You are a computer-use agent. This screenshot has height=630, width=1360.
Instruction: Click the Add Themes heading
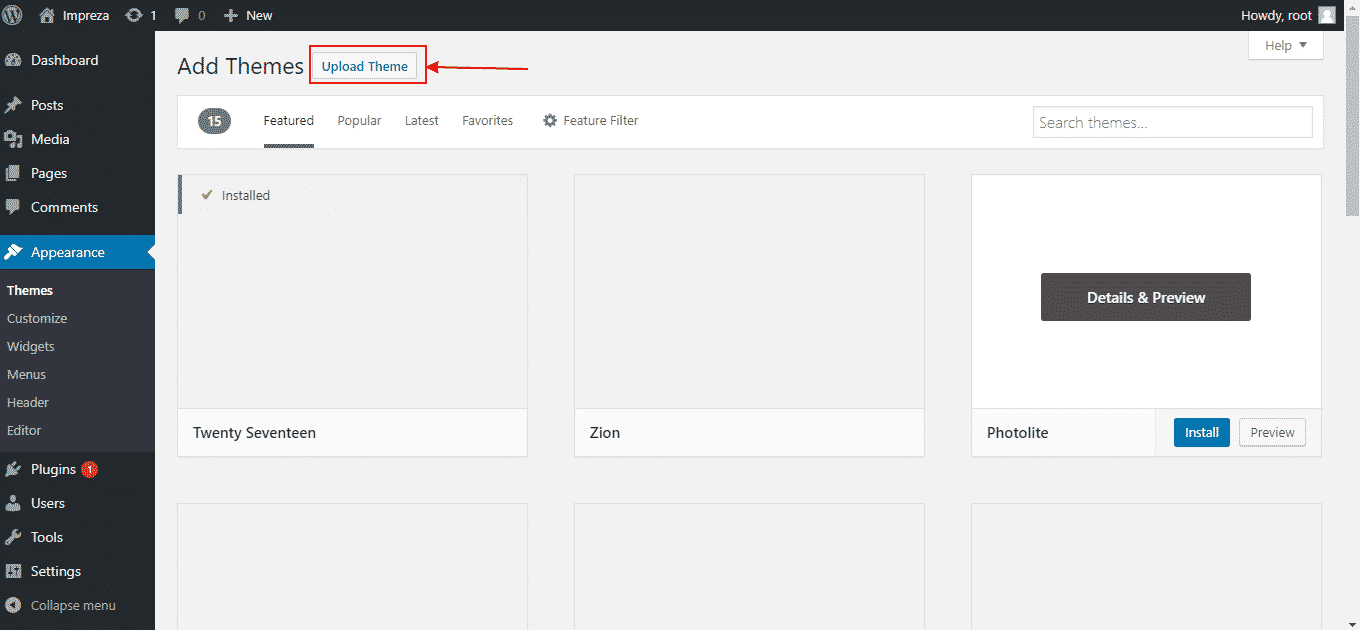tap(240, 66)
